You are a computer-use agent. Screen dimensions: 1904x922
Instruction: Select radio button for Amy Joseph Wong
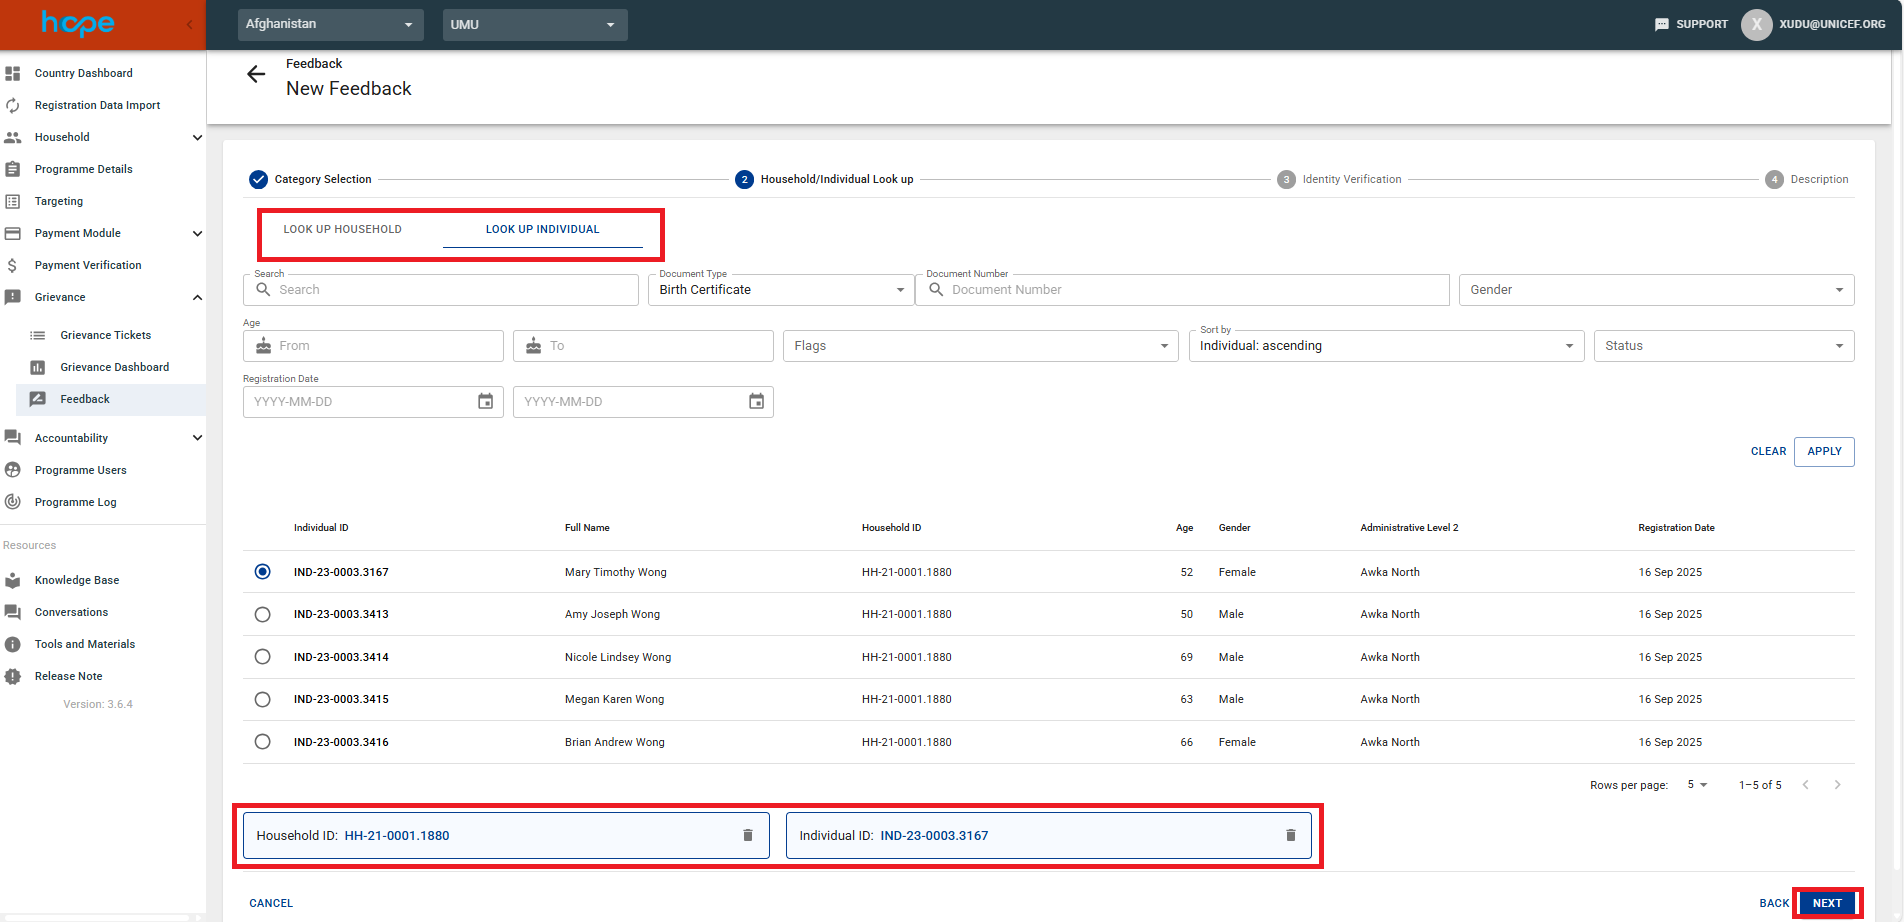262,614
